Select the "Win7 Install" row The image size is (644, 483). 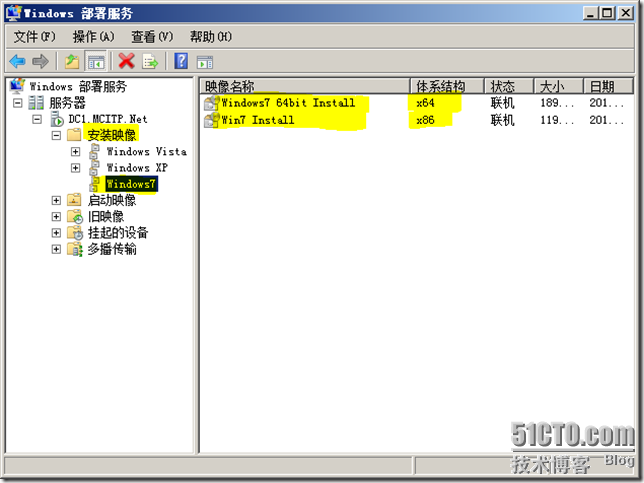(x=417, y=120)
